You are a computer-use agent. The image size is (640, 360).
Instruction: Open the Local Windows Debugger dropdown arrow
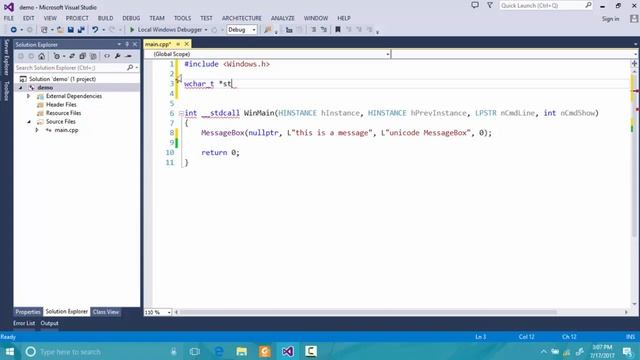[x=206, y=30]
